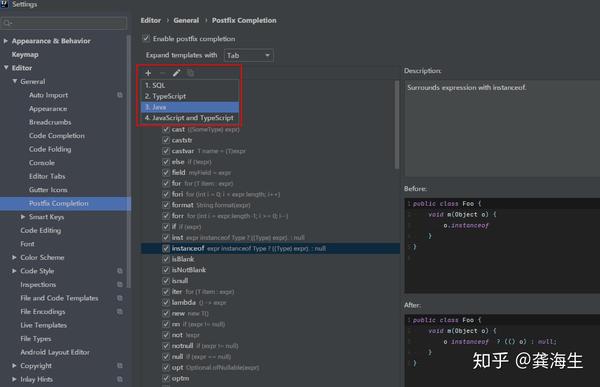Viewport: 600px width, 387px height.
Task: Select the isnull template row
Action: (271, 281)
